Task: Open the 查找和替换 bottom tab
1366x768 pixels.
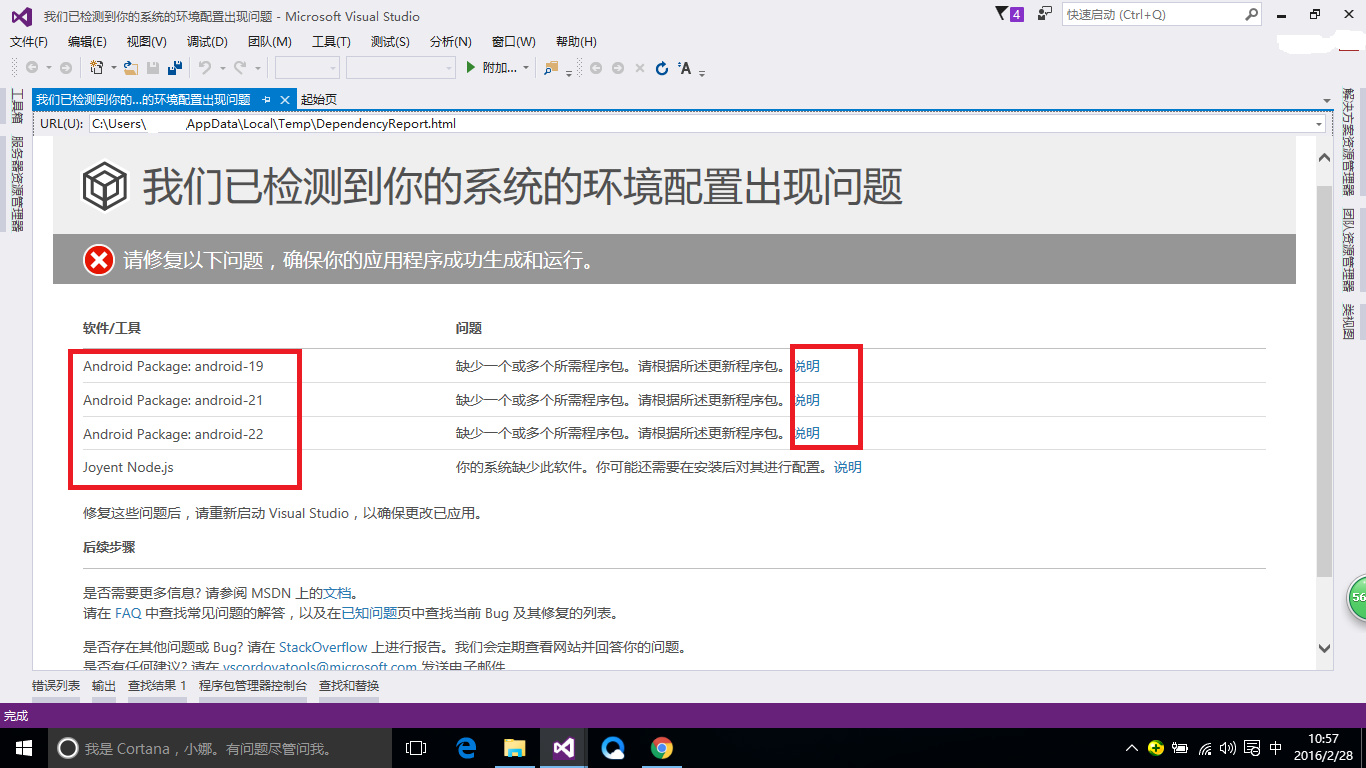Action: coord(349,686)
